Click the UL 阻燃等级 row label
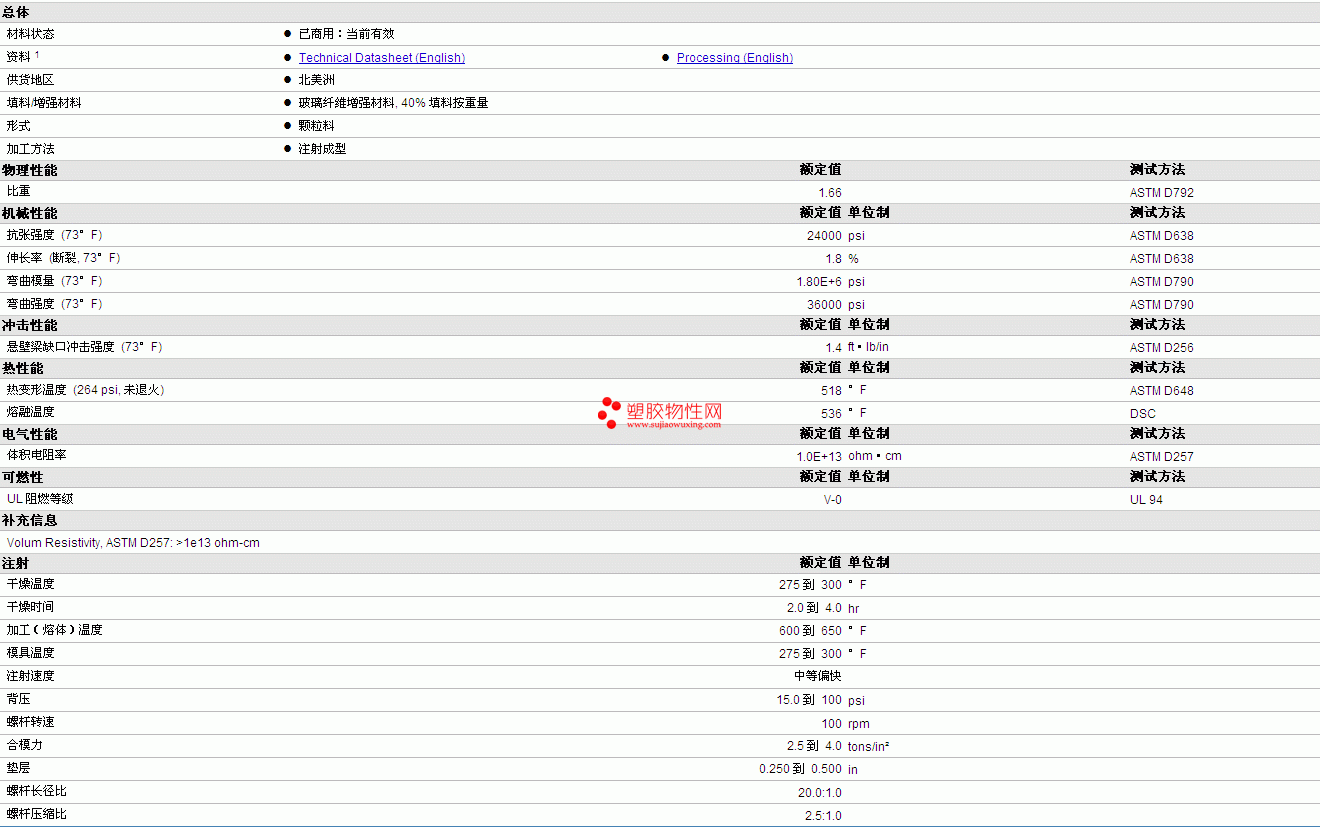This screenshot has width=1320, height=827. (x=40, y=498)
